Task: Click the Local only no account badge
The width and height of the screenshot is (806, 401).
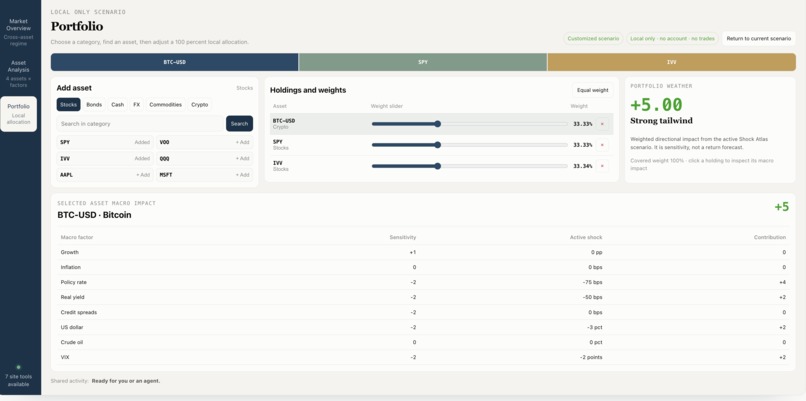Action: tap(672, 39)
